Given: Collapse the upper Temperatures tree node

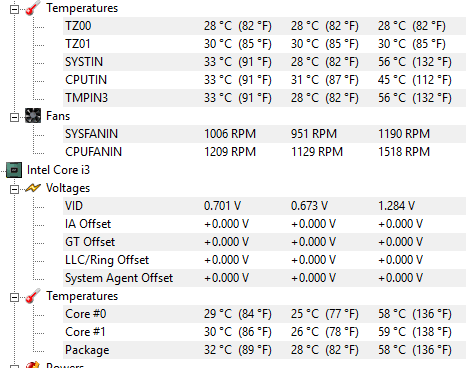Looking at the screenshot, I should coord(14,9).
